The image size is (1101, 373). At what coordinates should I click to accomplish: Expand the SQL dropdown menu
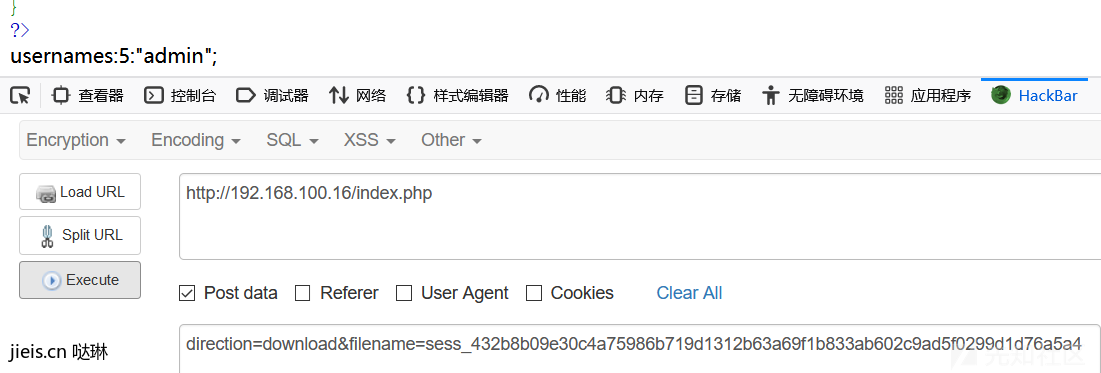[x=292, y=140]
